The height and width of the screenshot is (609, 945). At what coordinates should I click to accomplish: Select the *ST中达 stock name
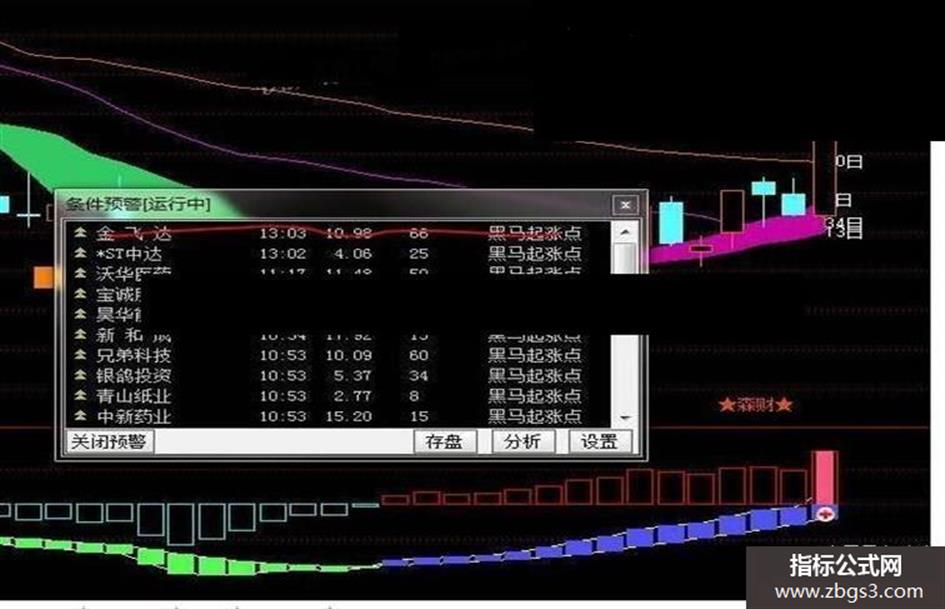click(129, 253)
